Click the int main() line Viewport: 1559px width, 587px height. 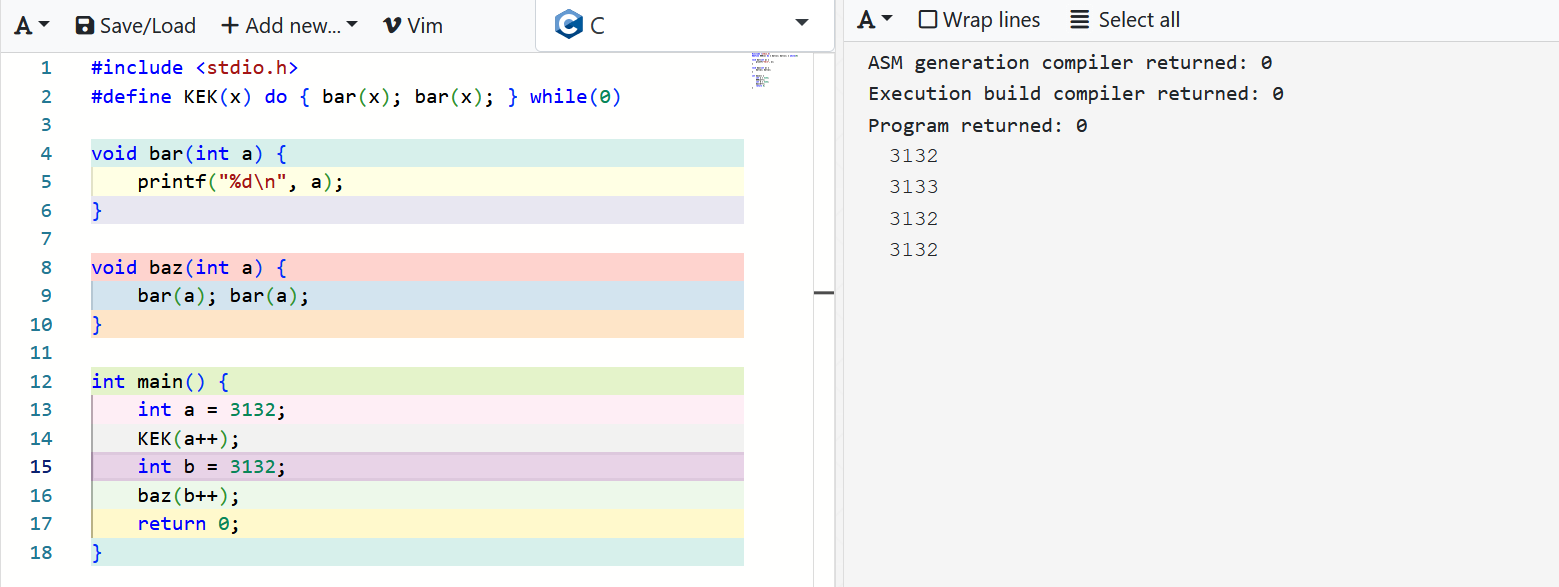point(417,381)
